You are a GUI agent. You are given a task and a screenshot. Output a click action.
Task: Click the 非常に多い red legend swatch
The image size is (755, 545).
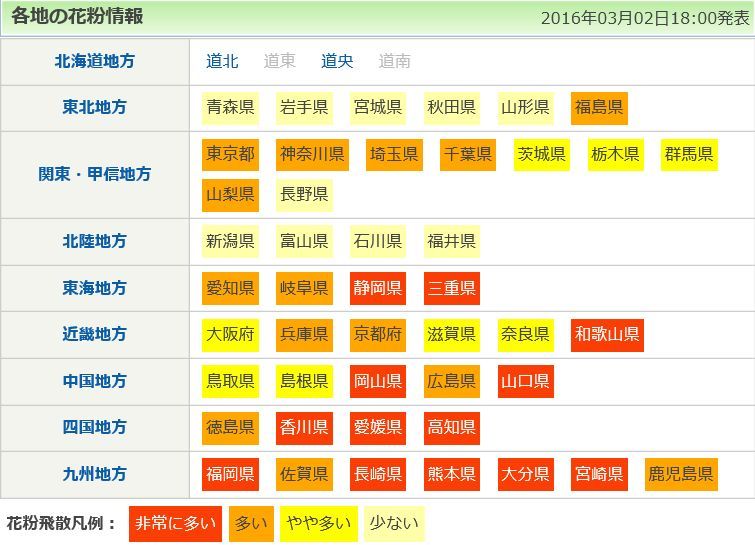tap(175, 523)
